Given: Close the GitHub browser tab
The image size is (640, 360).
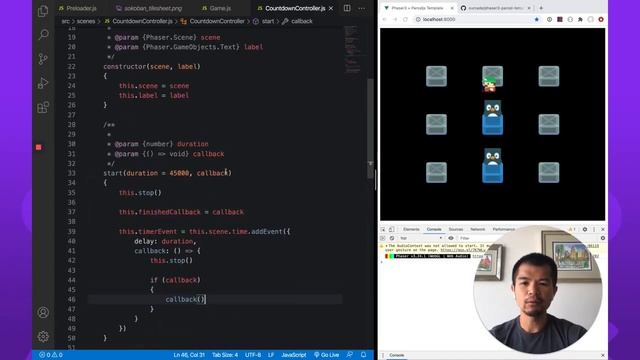Looking at the screenshot, I should point(529,8).
